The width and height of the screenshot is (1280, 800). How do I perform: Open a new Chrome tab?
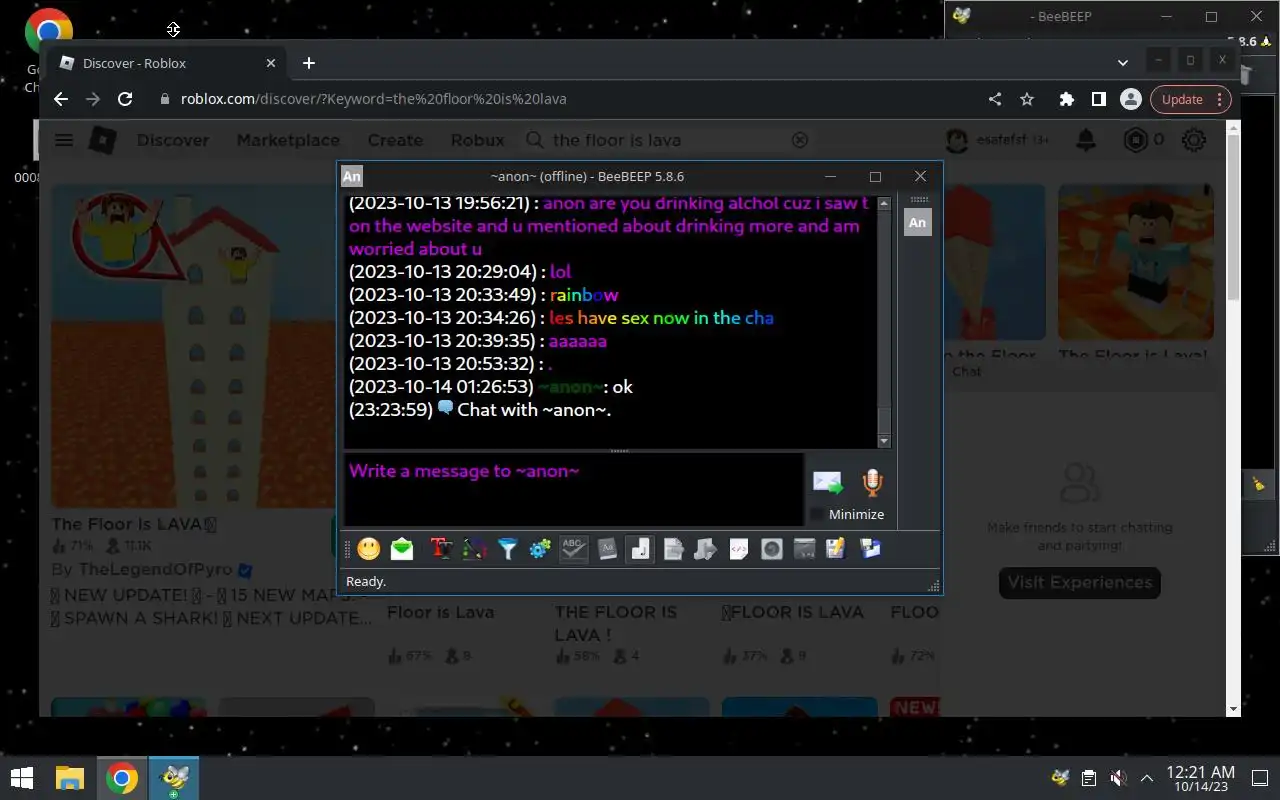309,63
